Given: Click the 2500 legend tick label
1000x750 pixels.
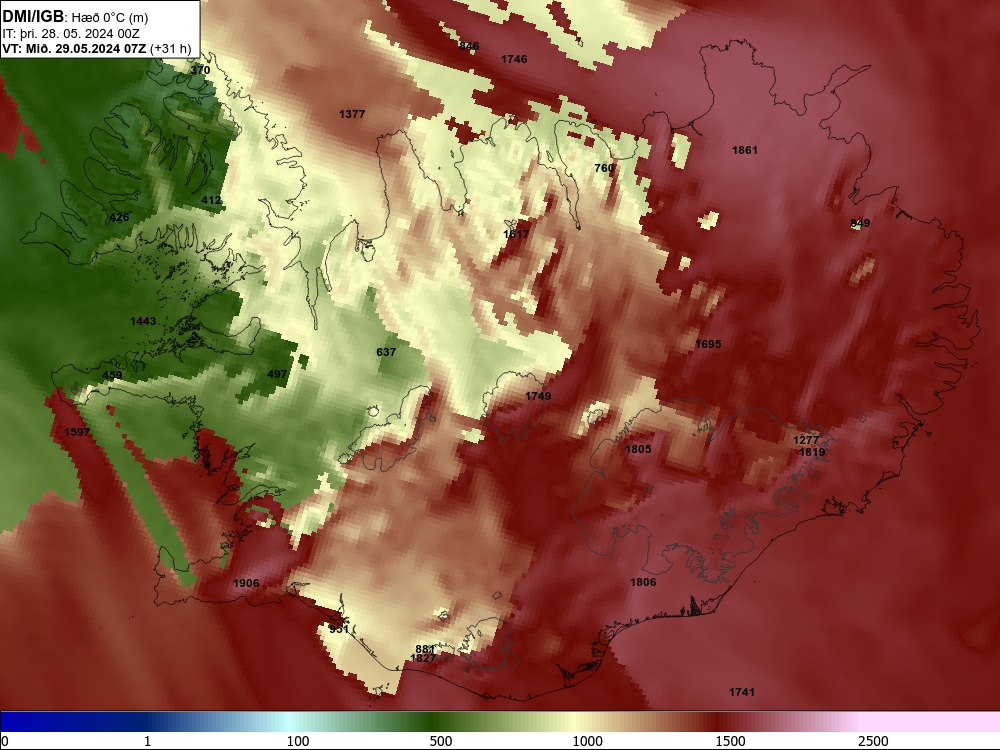Looking at the screenshot, I should coord(873,741).
